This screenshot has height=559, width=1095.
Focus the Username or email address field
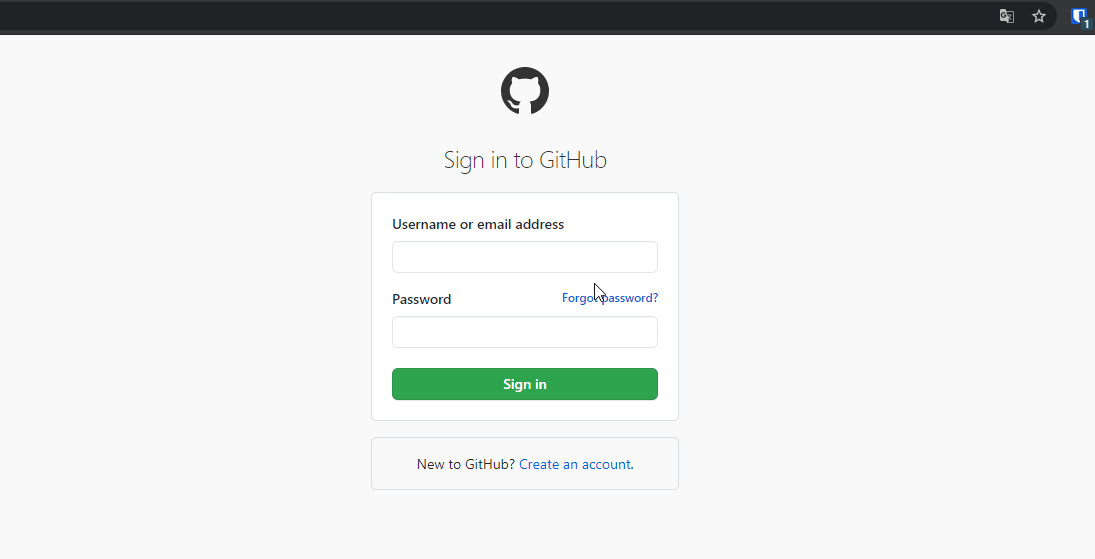coord(525,257)
